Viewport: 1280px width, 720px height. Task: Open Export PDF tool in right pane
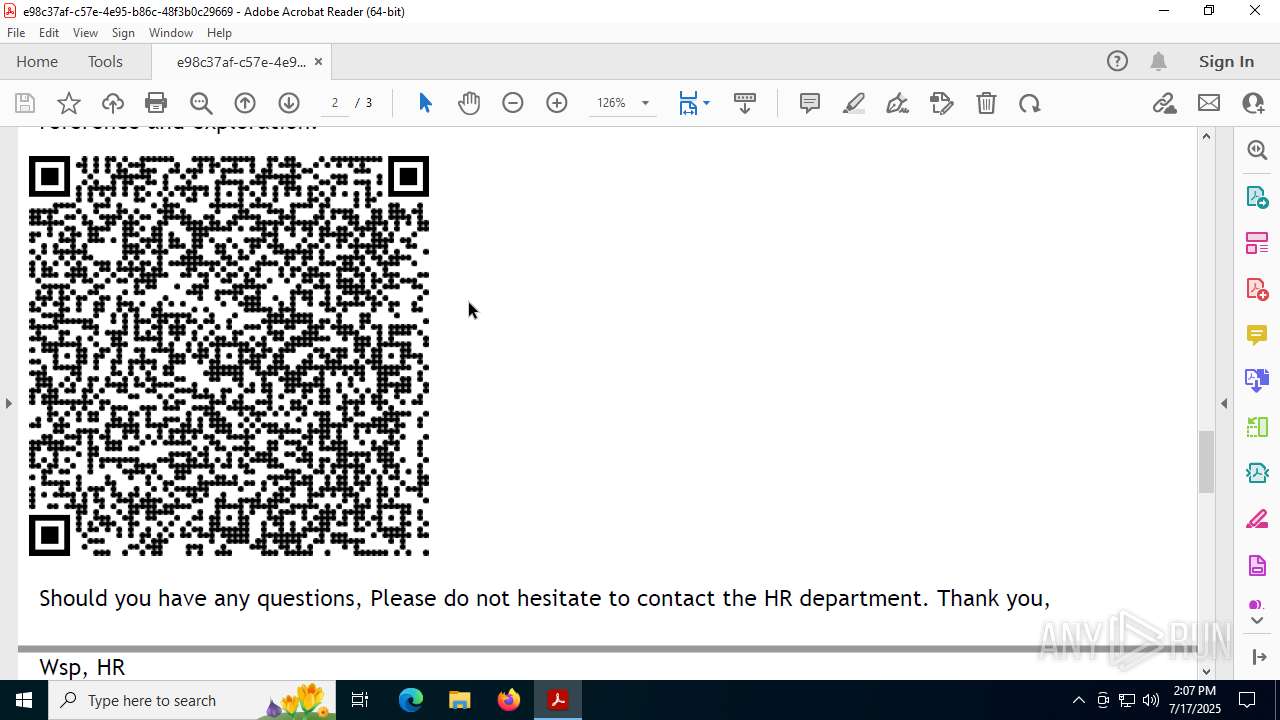click(1257, 196)
